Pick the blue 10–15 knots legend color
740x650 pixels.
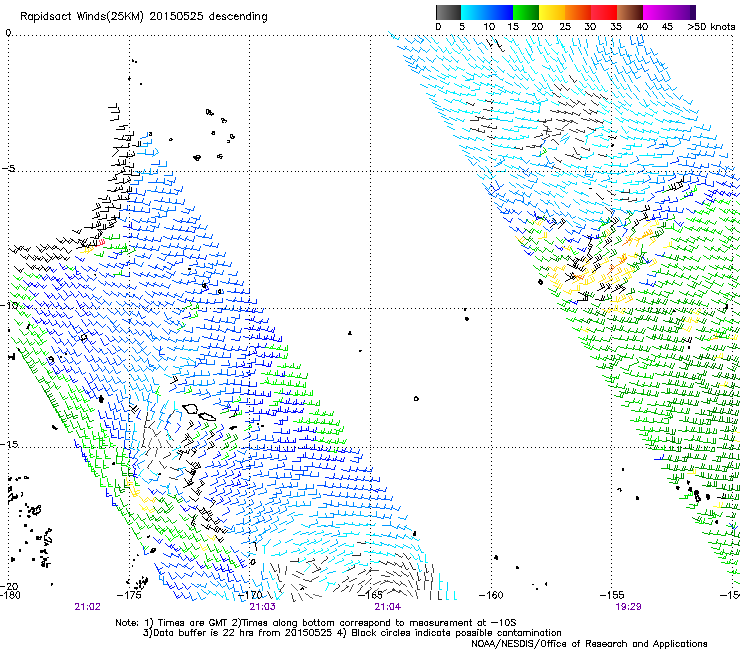pyautogui.click(x=500, y=12)
